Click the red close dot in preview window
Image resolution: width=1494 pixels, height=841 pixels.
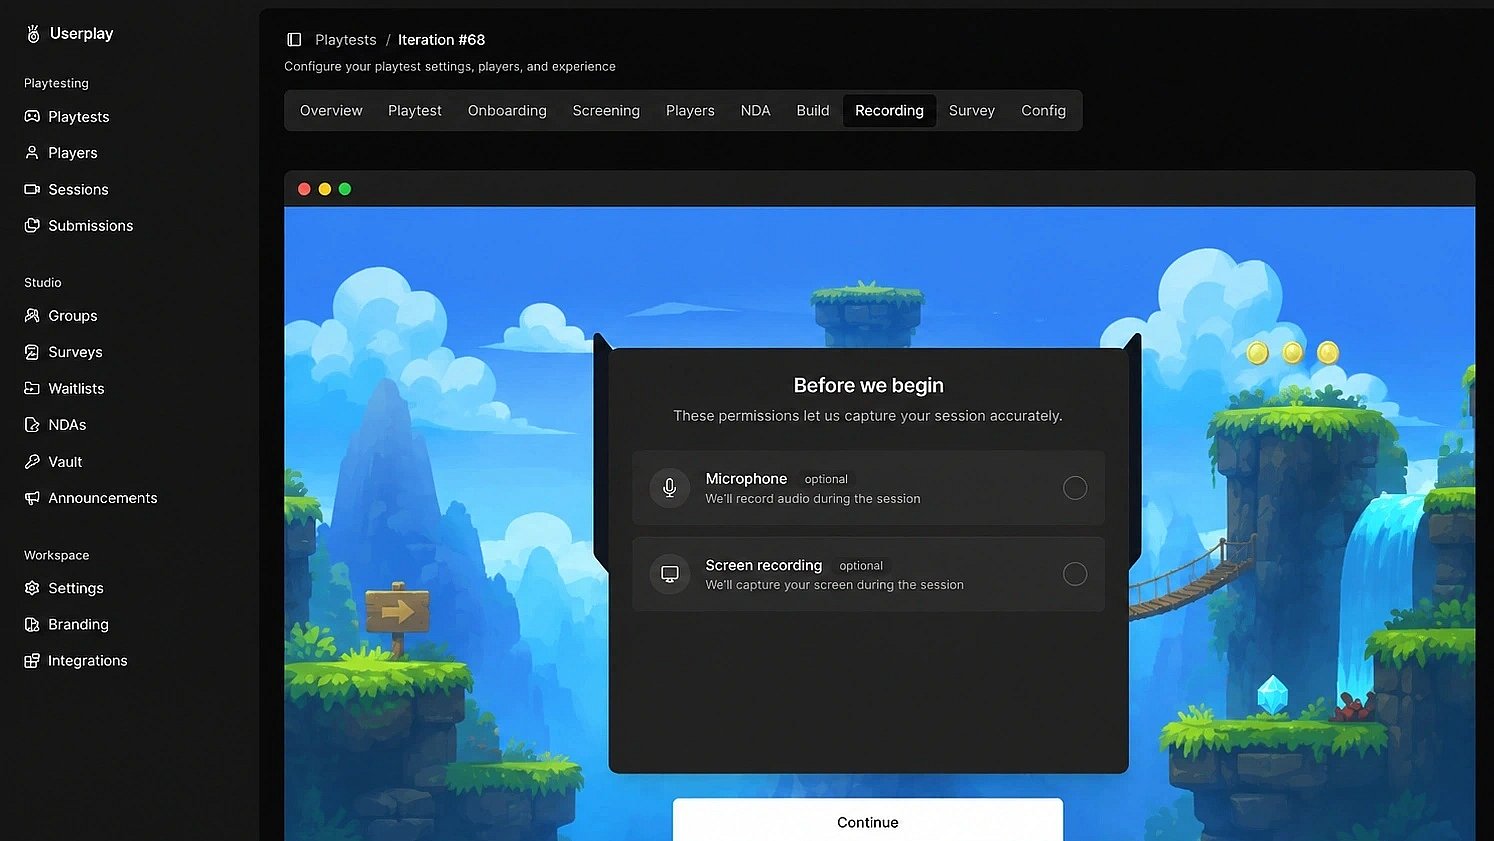point(304,189)
